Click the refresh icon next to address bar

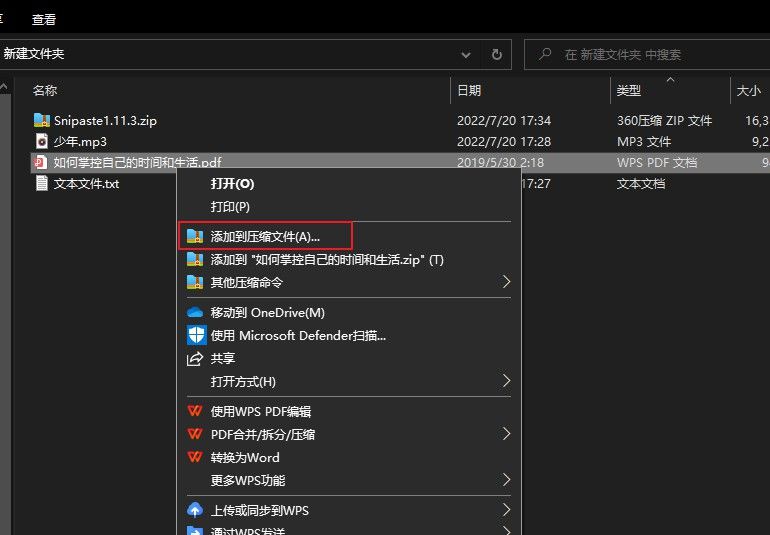coord(497,54)
